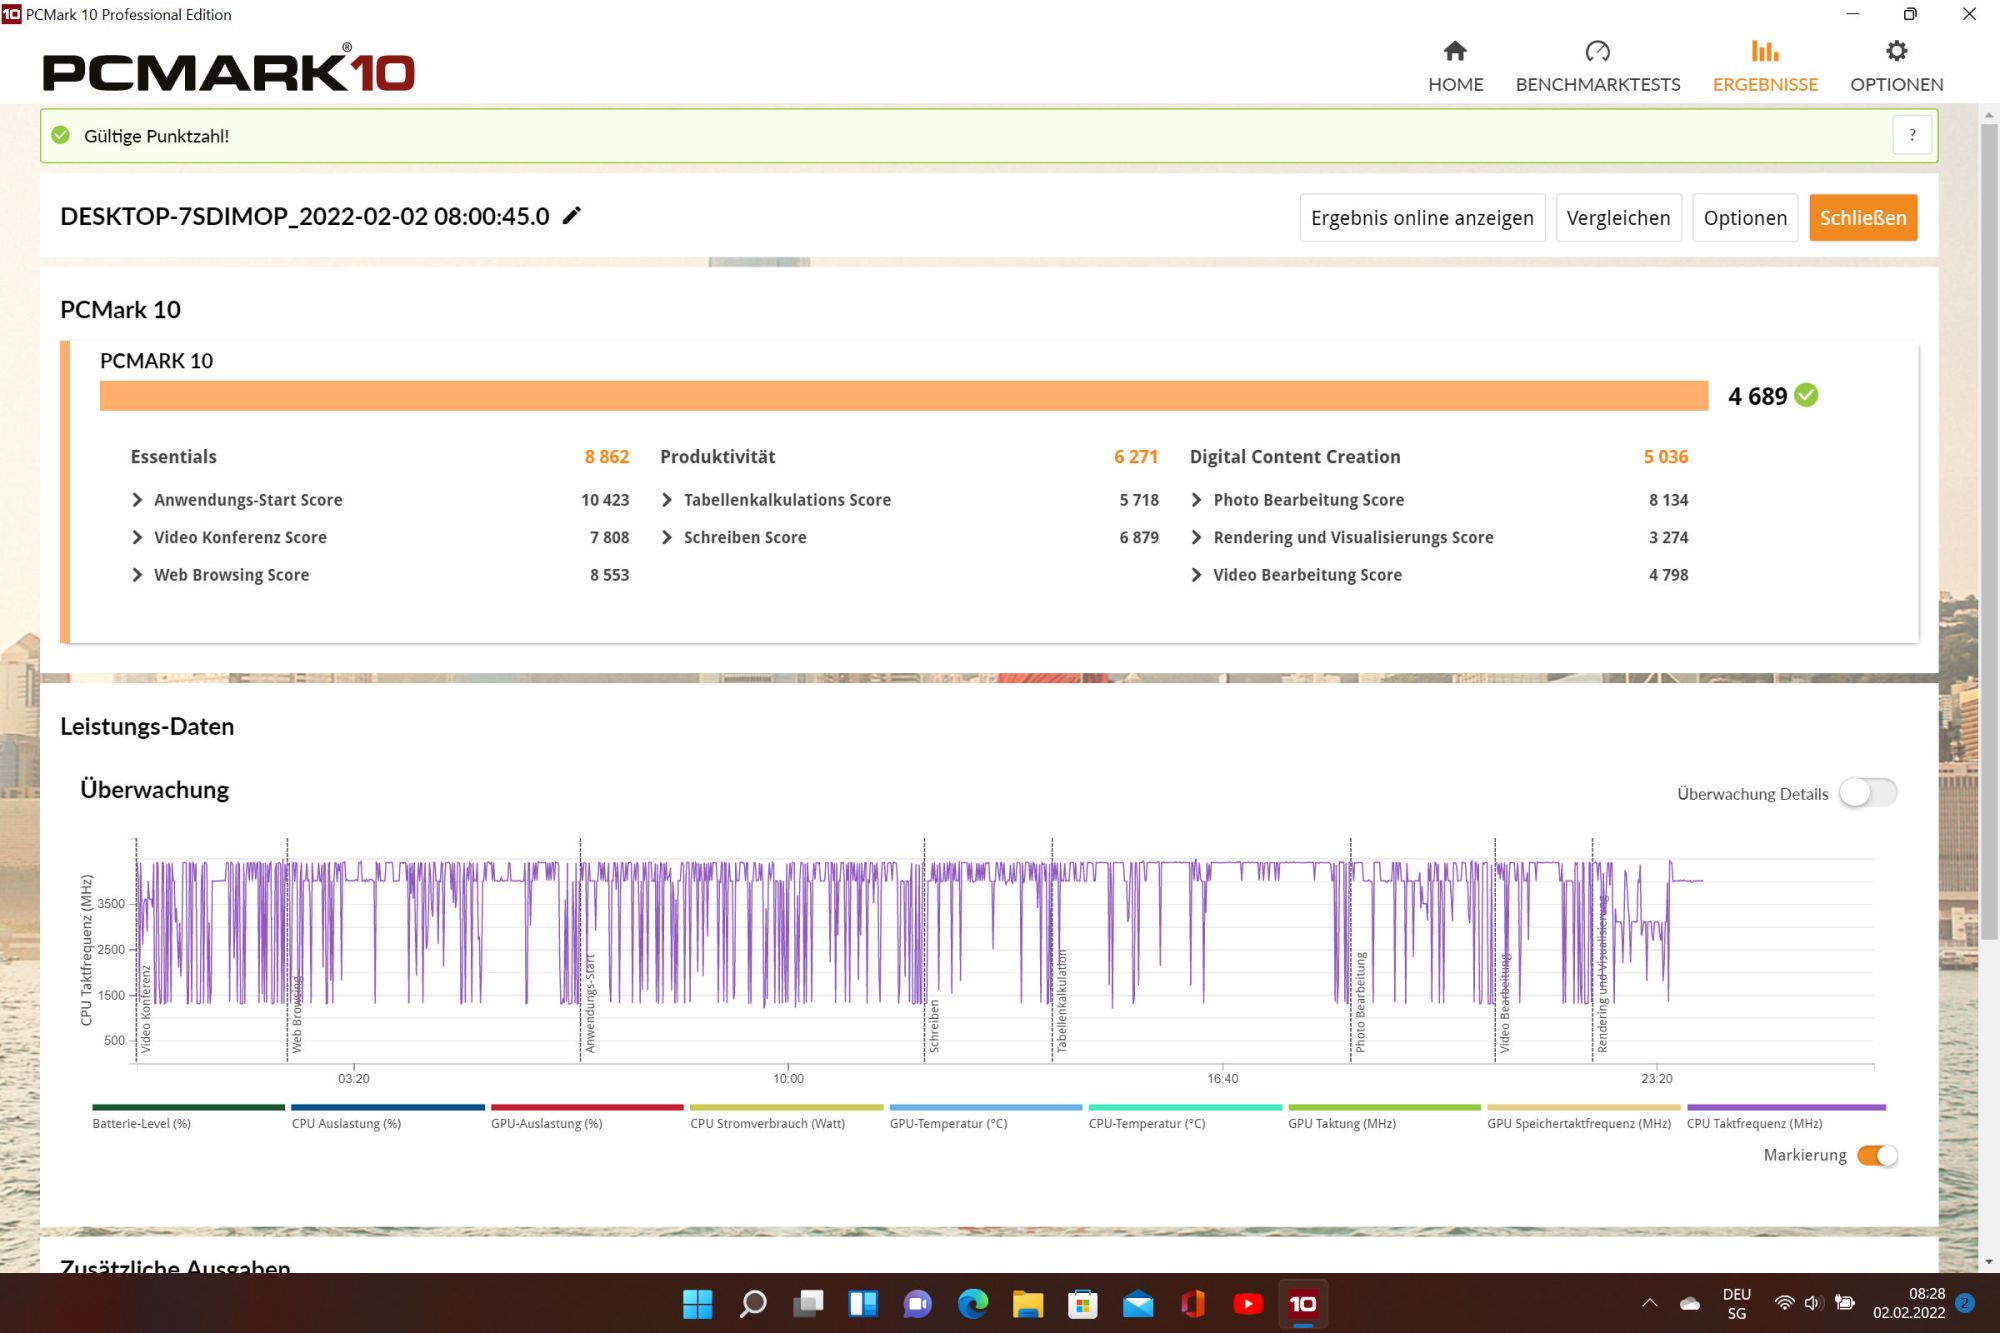Toggle CPU Stromverbrauch (Watt) legend
The width and height of the screenshot is (2000, 1333).
(787, 1116)
